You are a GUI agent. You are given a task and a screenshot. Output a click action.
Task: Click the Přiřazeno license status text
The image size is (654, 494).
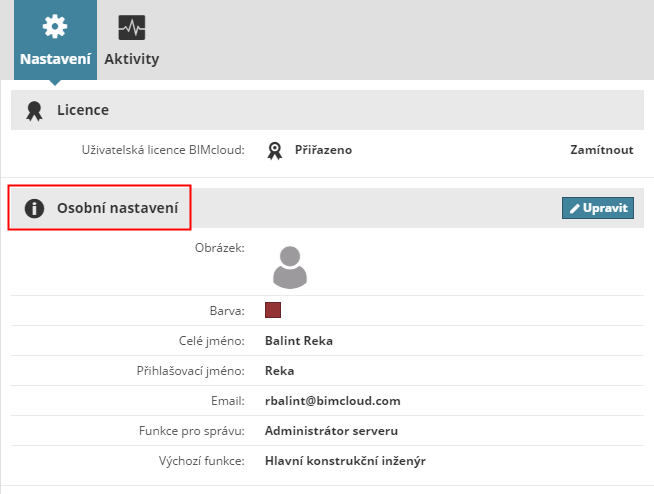click(323, 150)
